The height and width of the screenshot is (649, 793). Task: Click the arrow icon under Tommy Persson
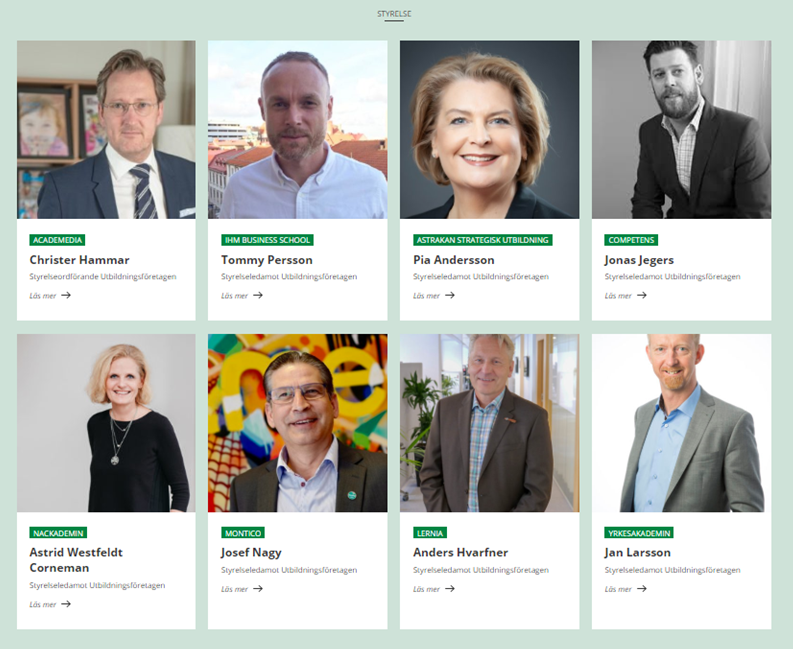tap(258, 295)
